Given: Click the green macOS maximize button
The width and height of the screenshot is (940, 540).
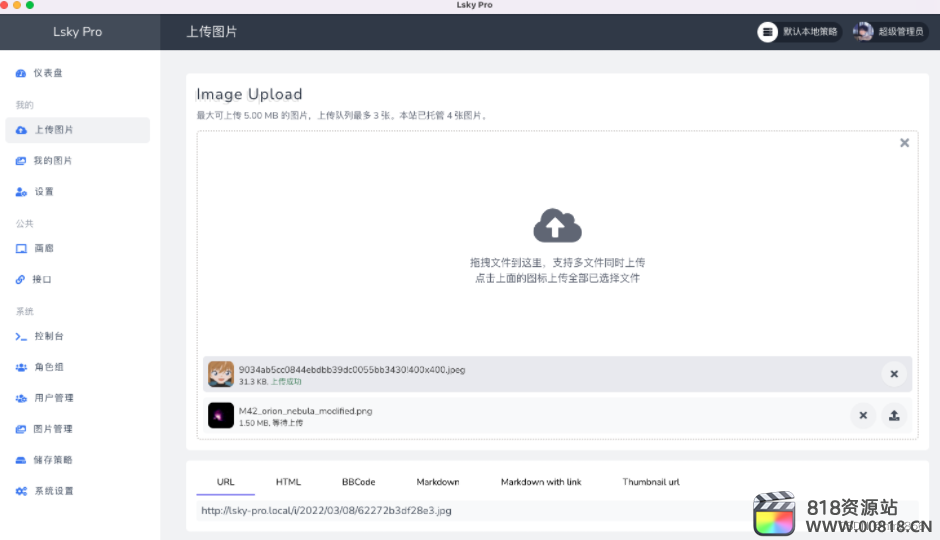Looking at the screenshot, I should pos(30,5).
